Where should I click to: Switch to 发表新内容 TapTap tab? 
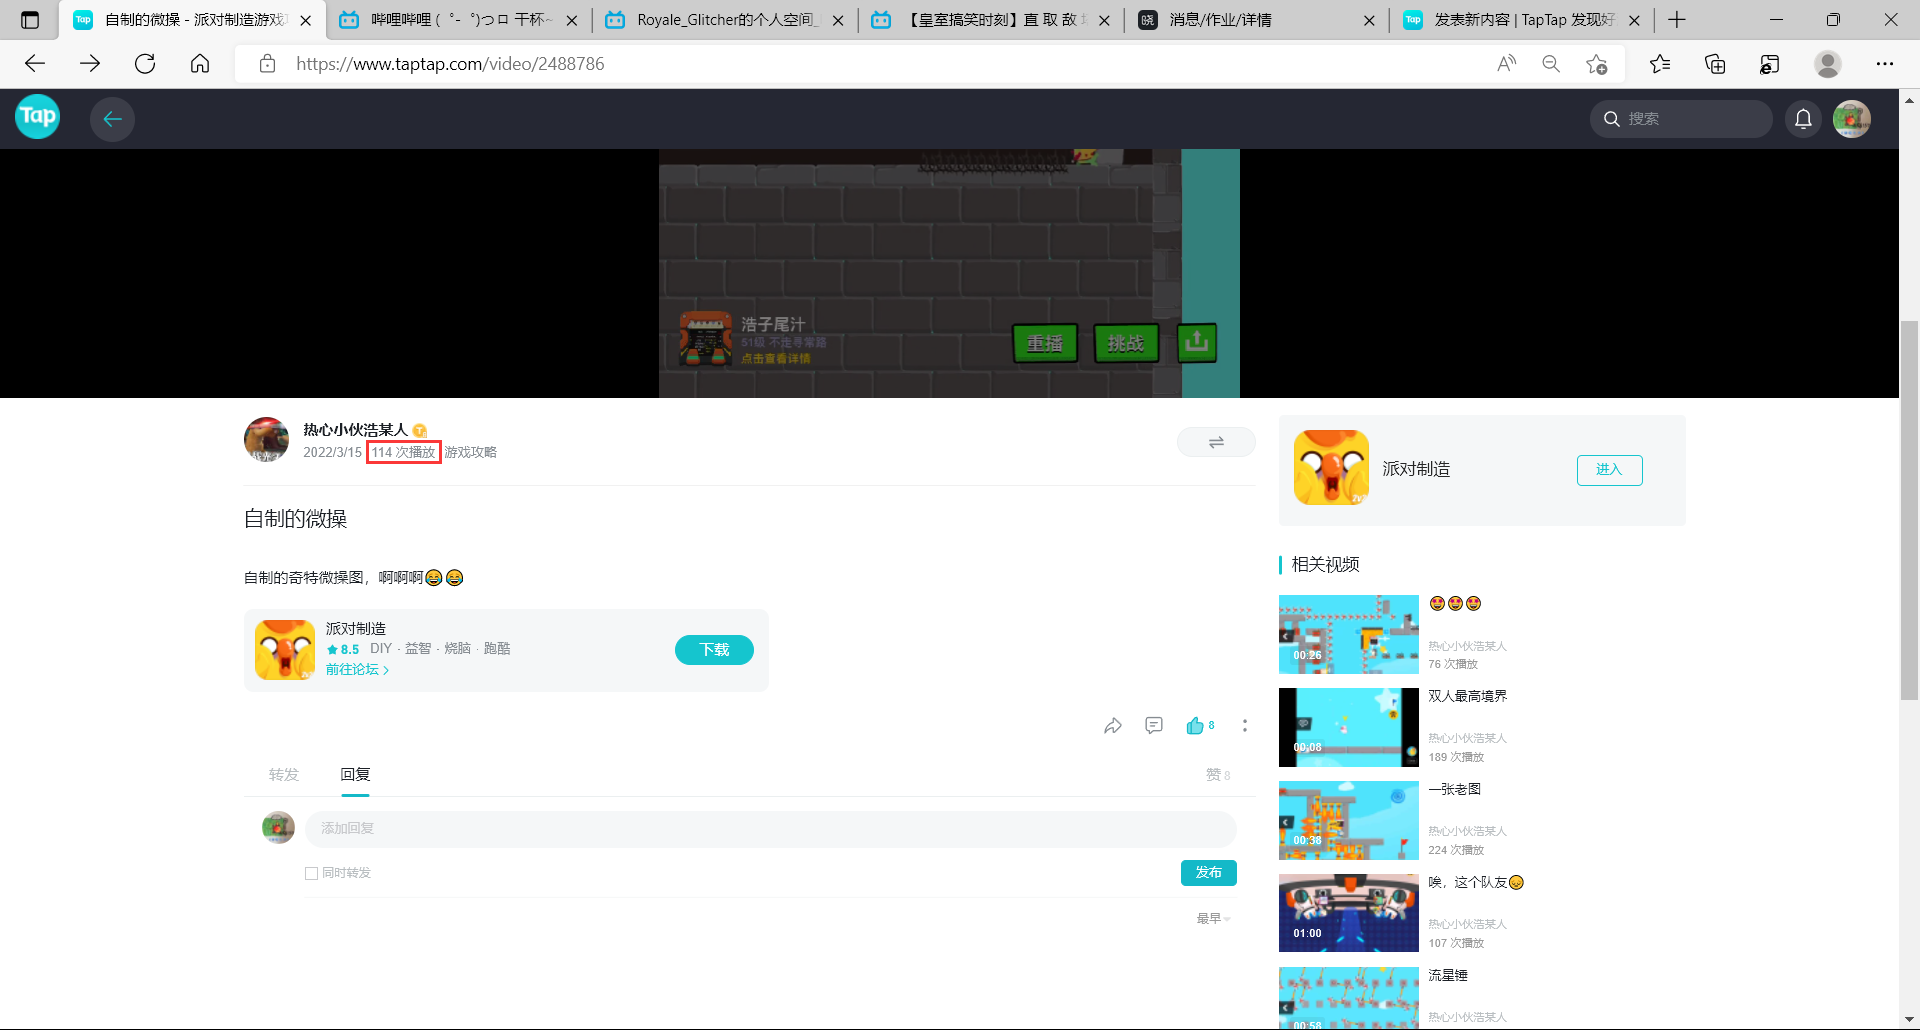tap(1523, 20)
